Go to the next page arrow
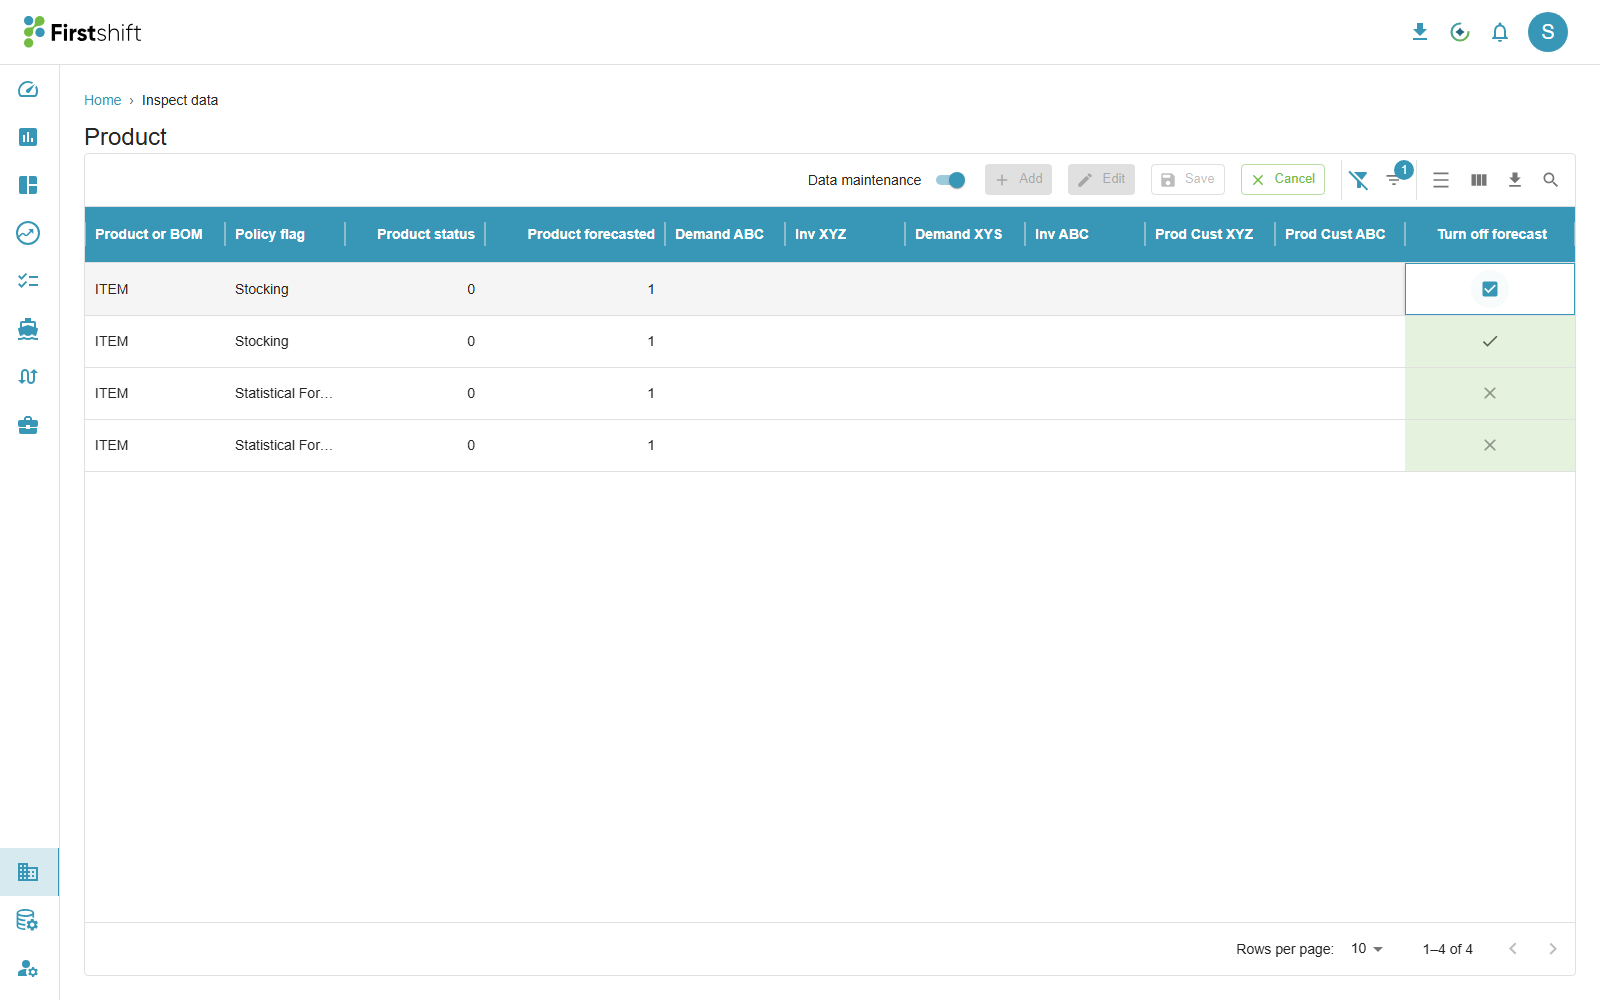The image size is (1600, 1000). 1553,949
